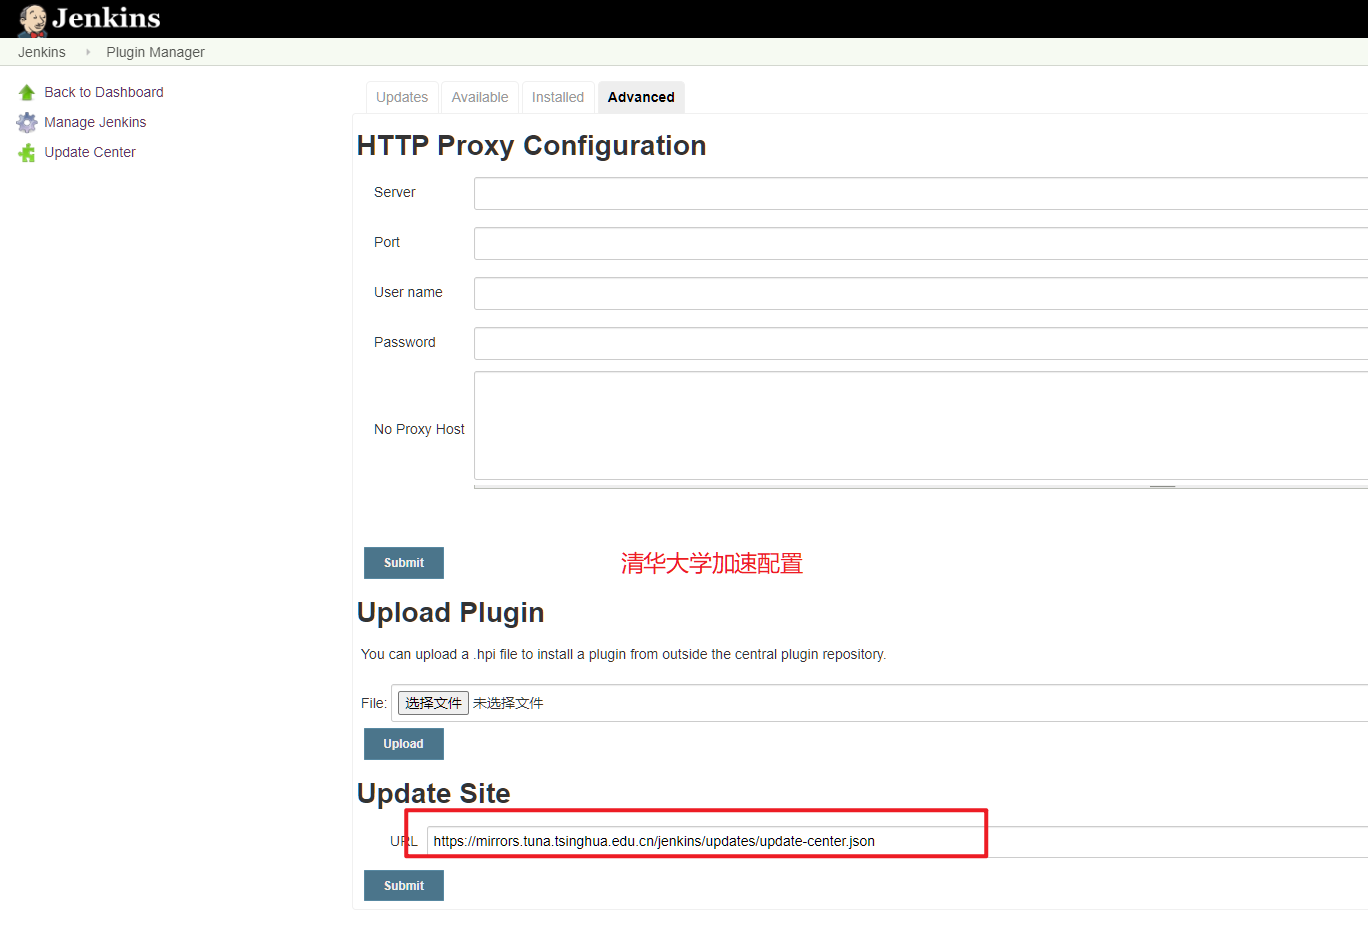Click the Jenkins butler logo icon

[32, 19]
